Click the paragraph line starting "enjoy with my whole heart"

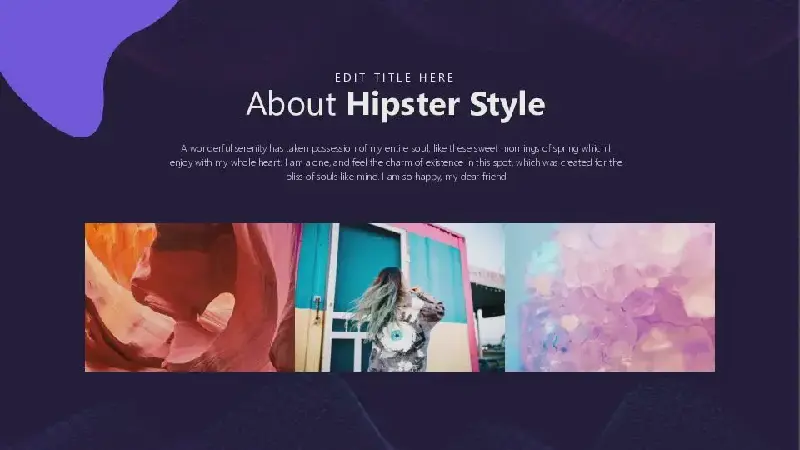[x=397, y=162]
